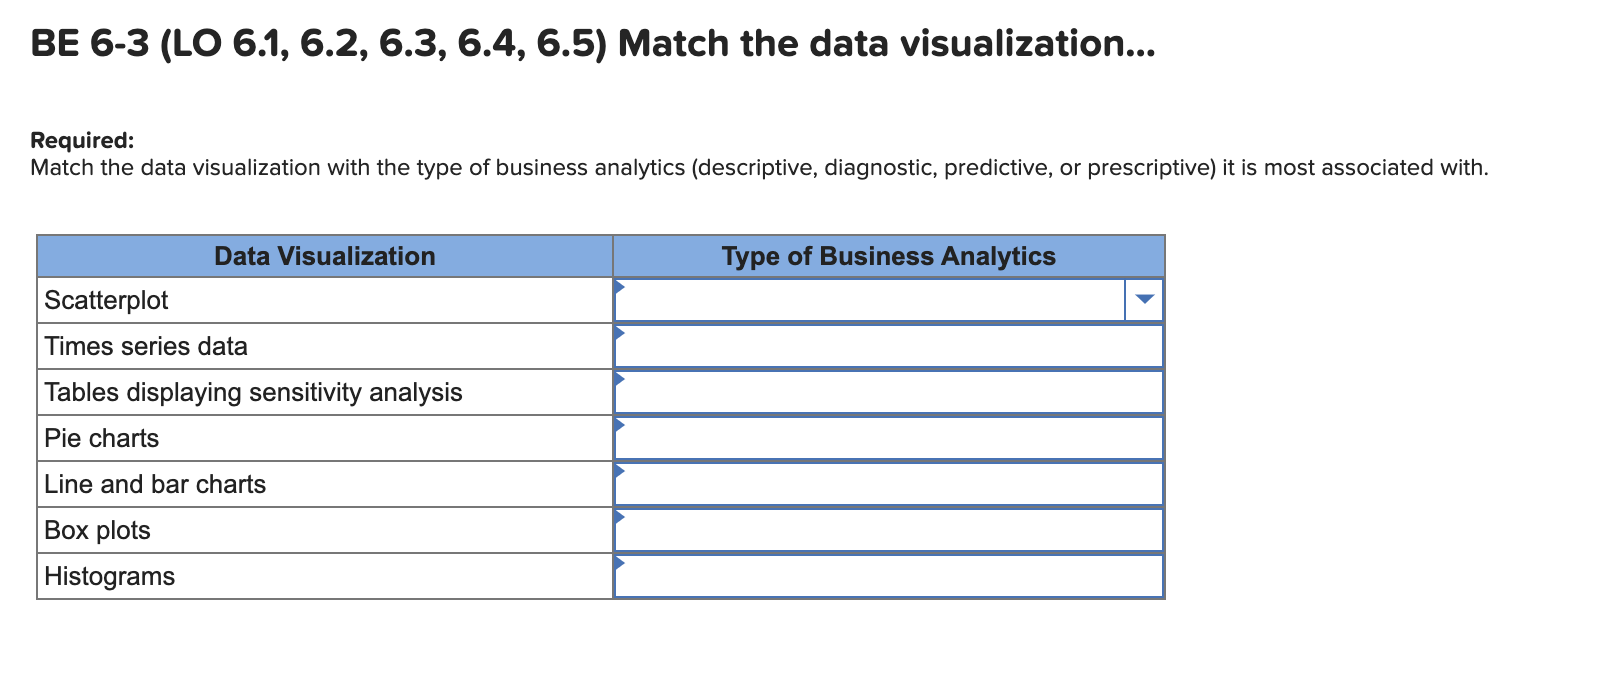The image size is (1610, 682).
Task: Click the Tables displaying sensitivity analysis label
Action: point(253,392)
